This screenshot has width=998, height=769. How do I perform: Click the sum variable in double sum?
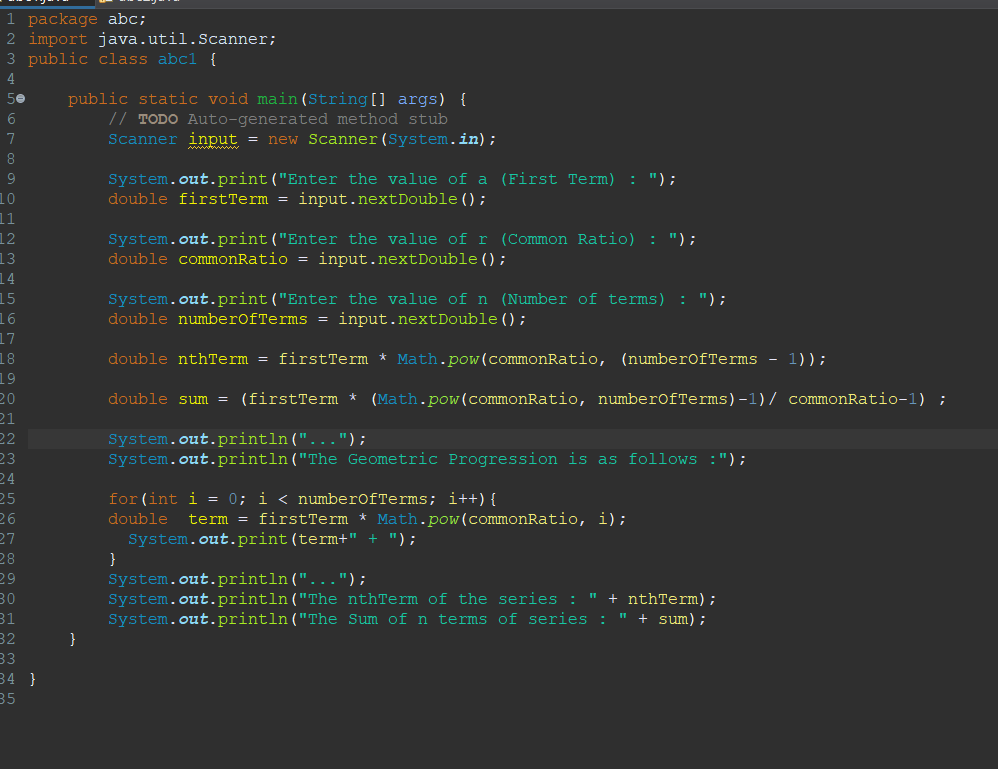pyautogui.click(x=193, y=399)
